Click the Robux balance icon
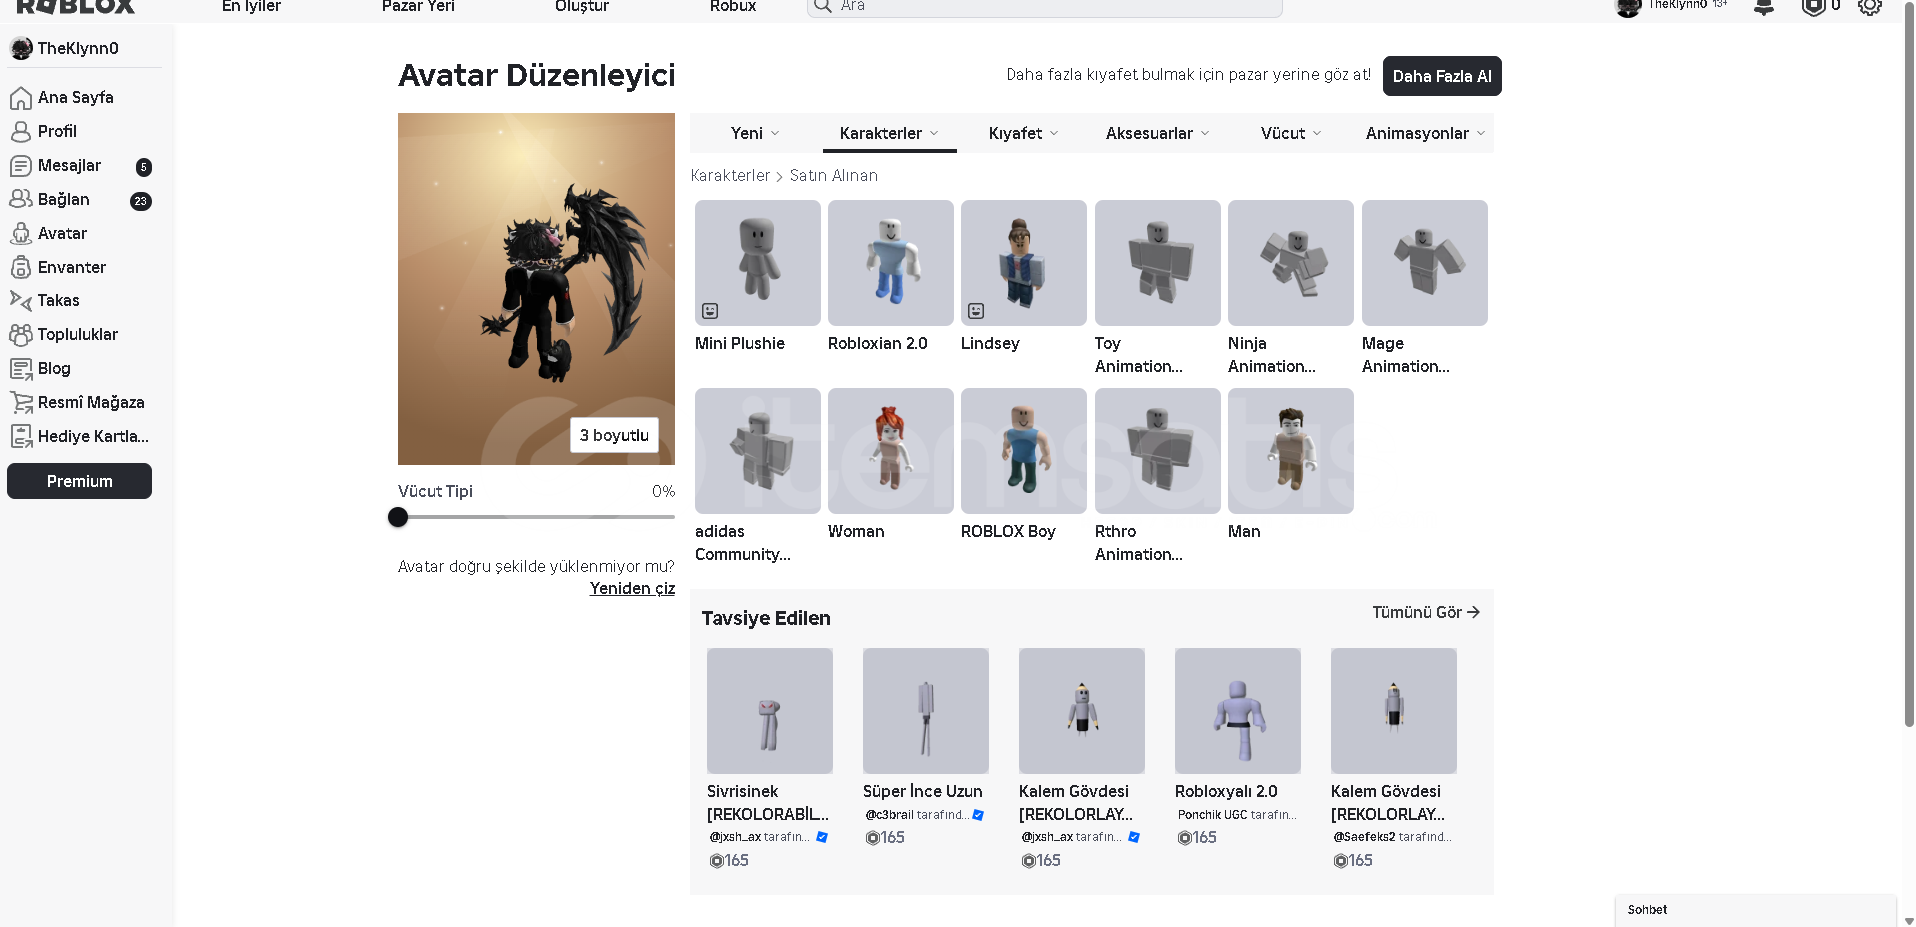 (1813, 7)
